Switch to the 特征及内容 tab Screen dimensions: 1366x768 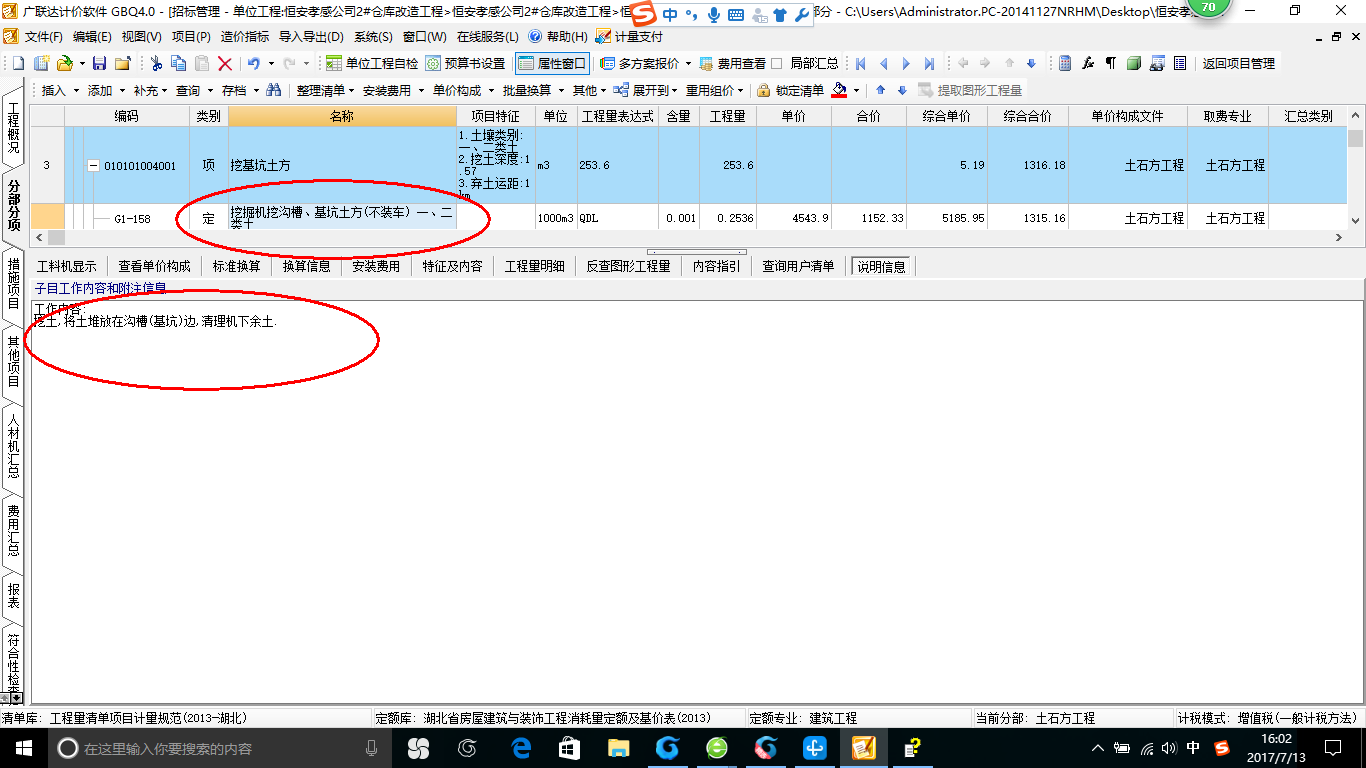pyautogui.click(x=452, y=266)
